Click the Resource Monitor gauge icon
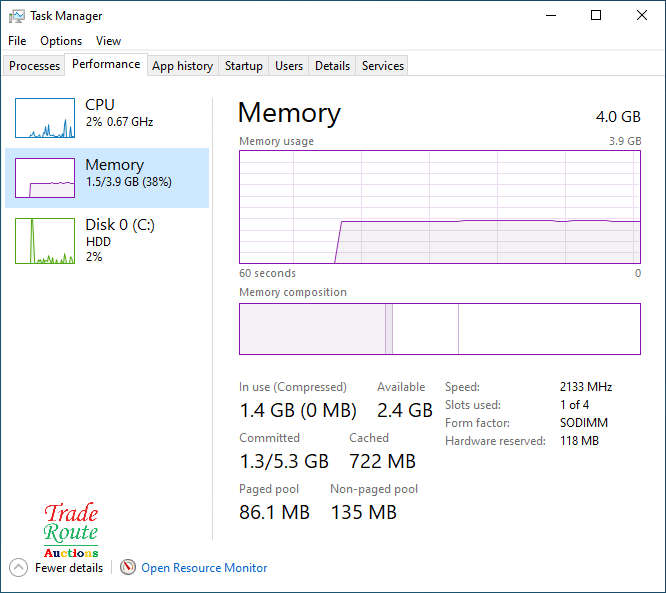 (128, 567)
